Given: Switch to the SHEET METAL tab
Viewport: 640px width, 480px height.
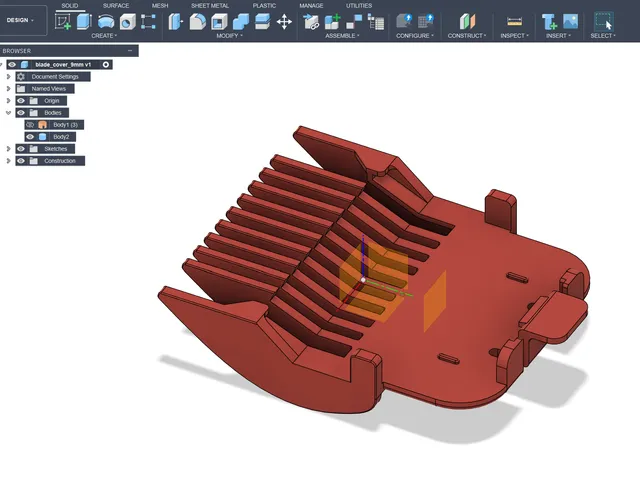Looking at the screenshot, I should [210, 6].
